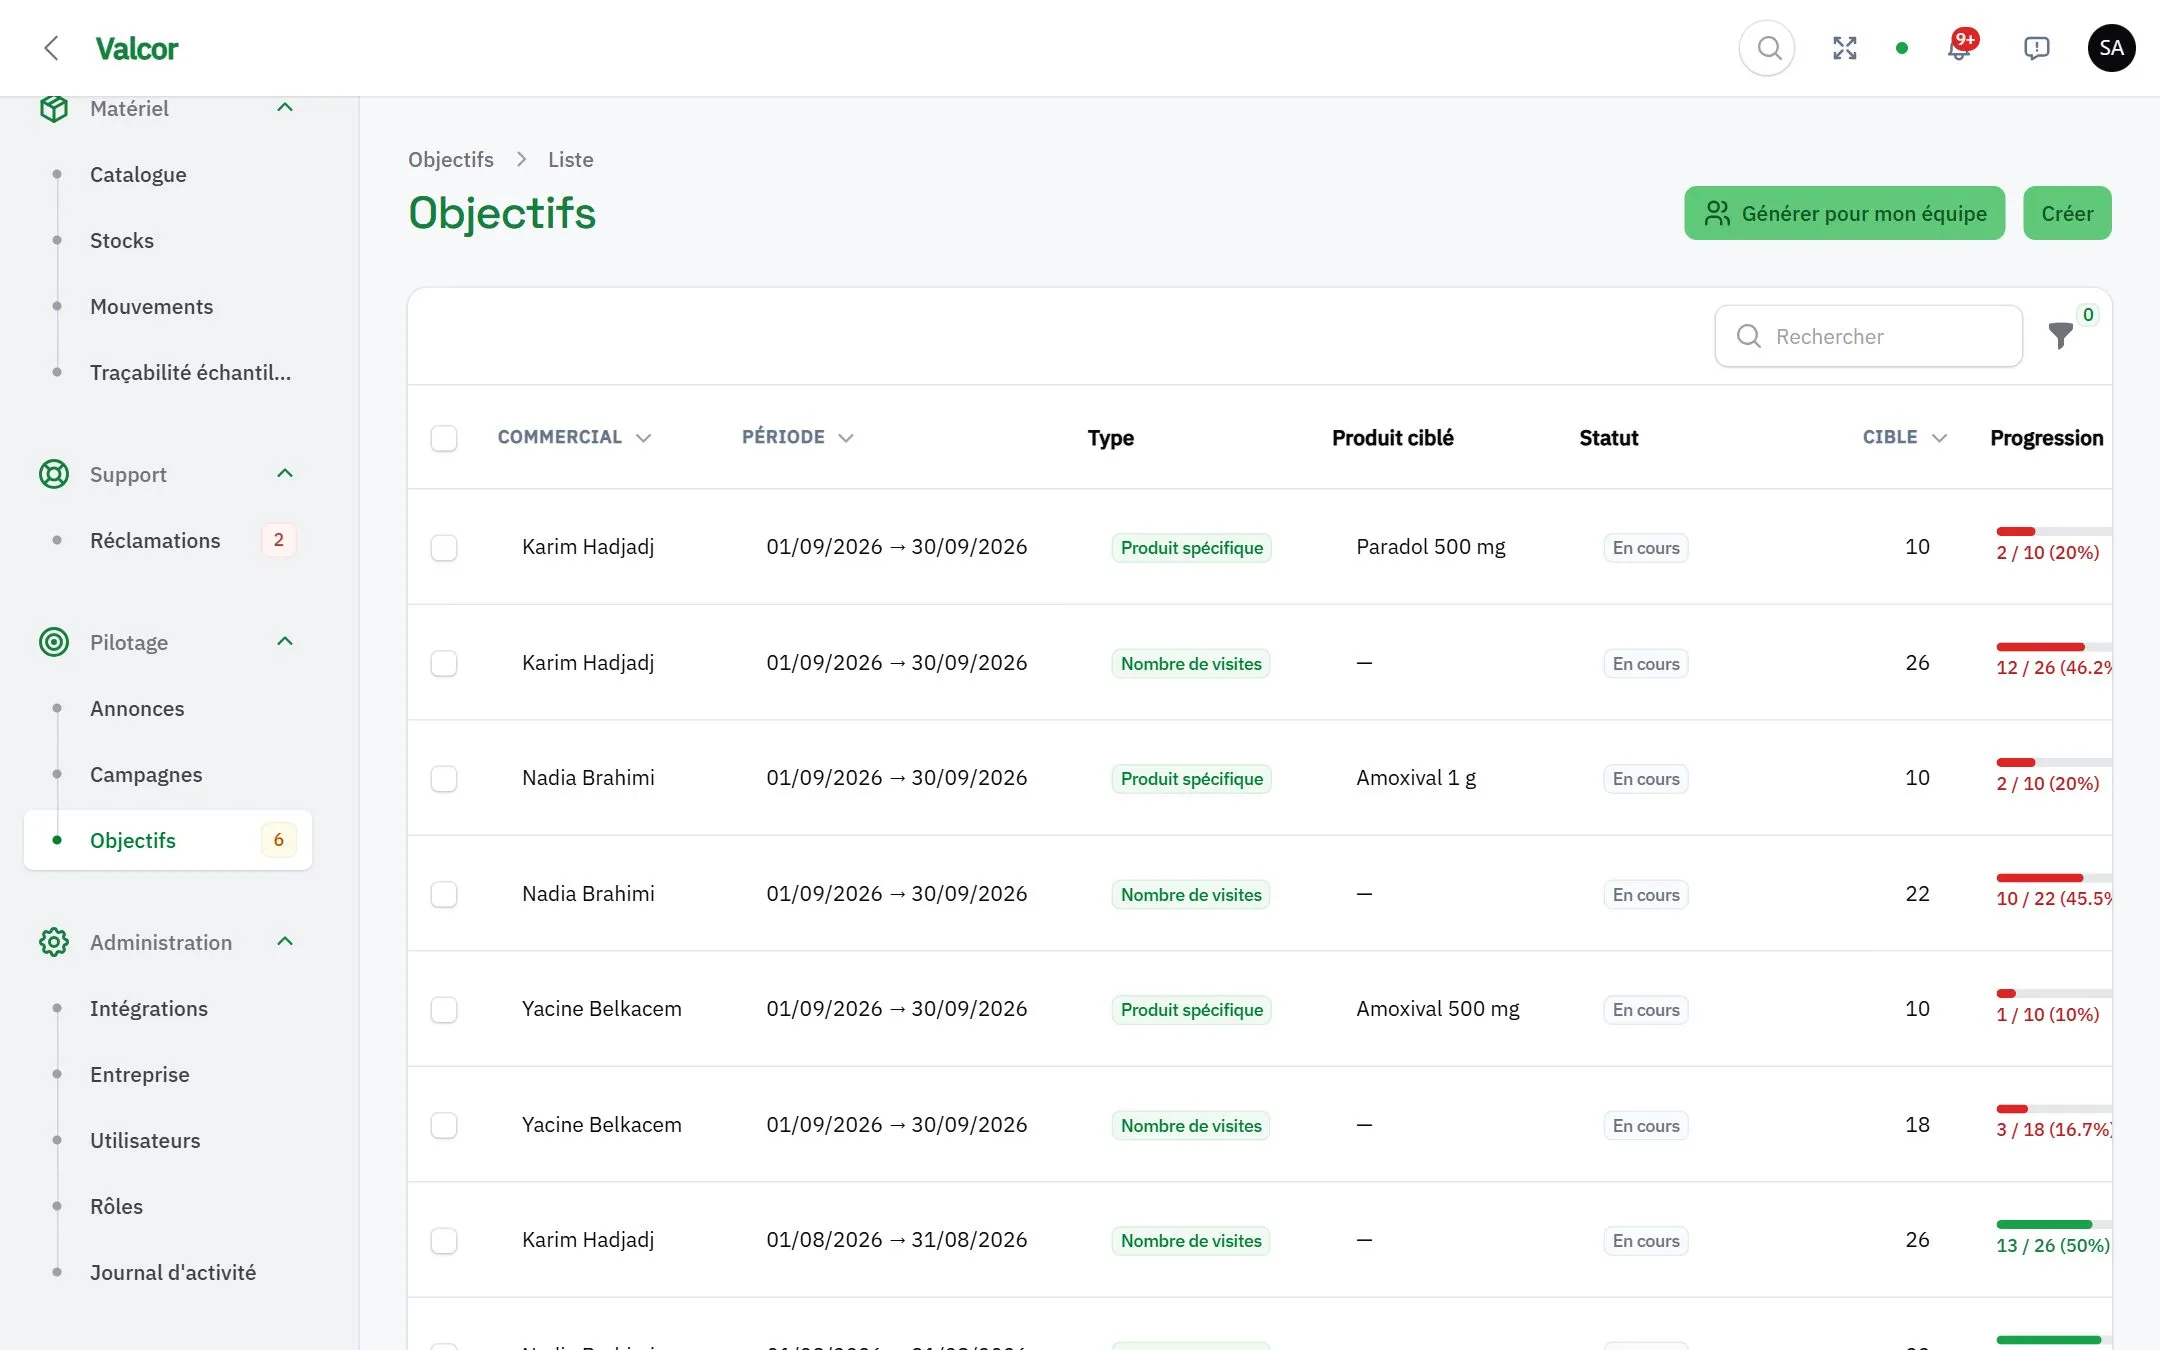Collapse the Matériel section chevron

click(x=285, y=108)
